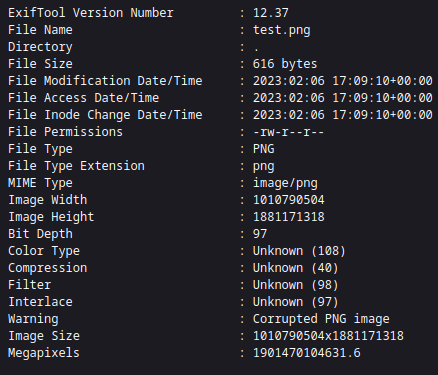
Task: Click the Interlace value Unknown (97)
Action: (295, 302)
